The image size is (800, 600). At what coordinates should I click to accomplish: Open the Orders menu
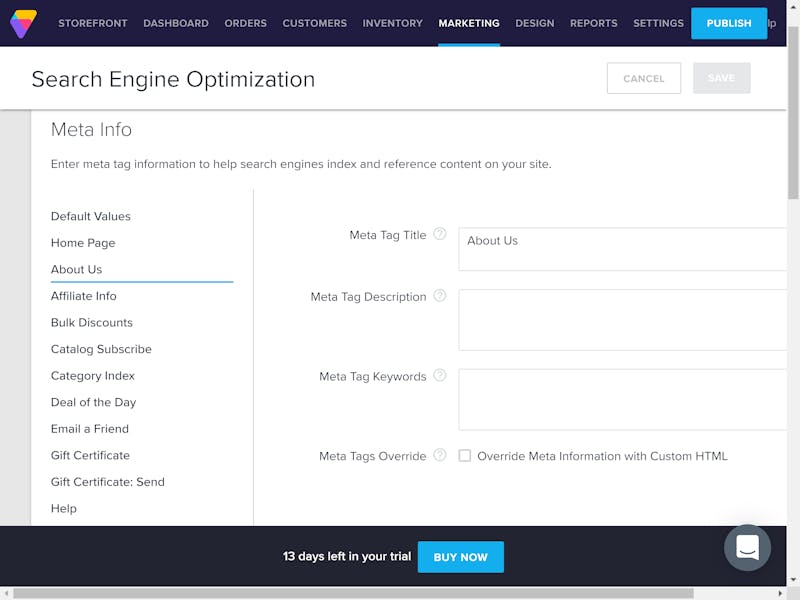(x=245, y=23)
